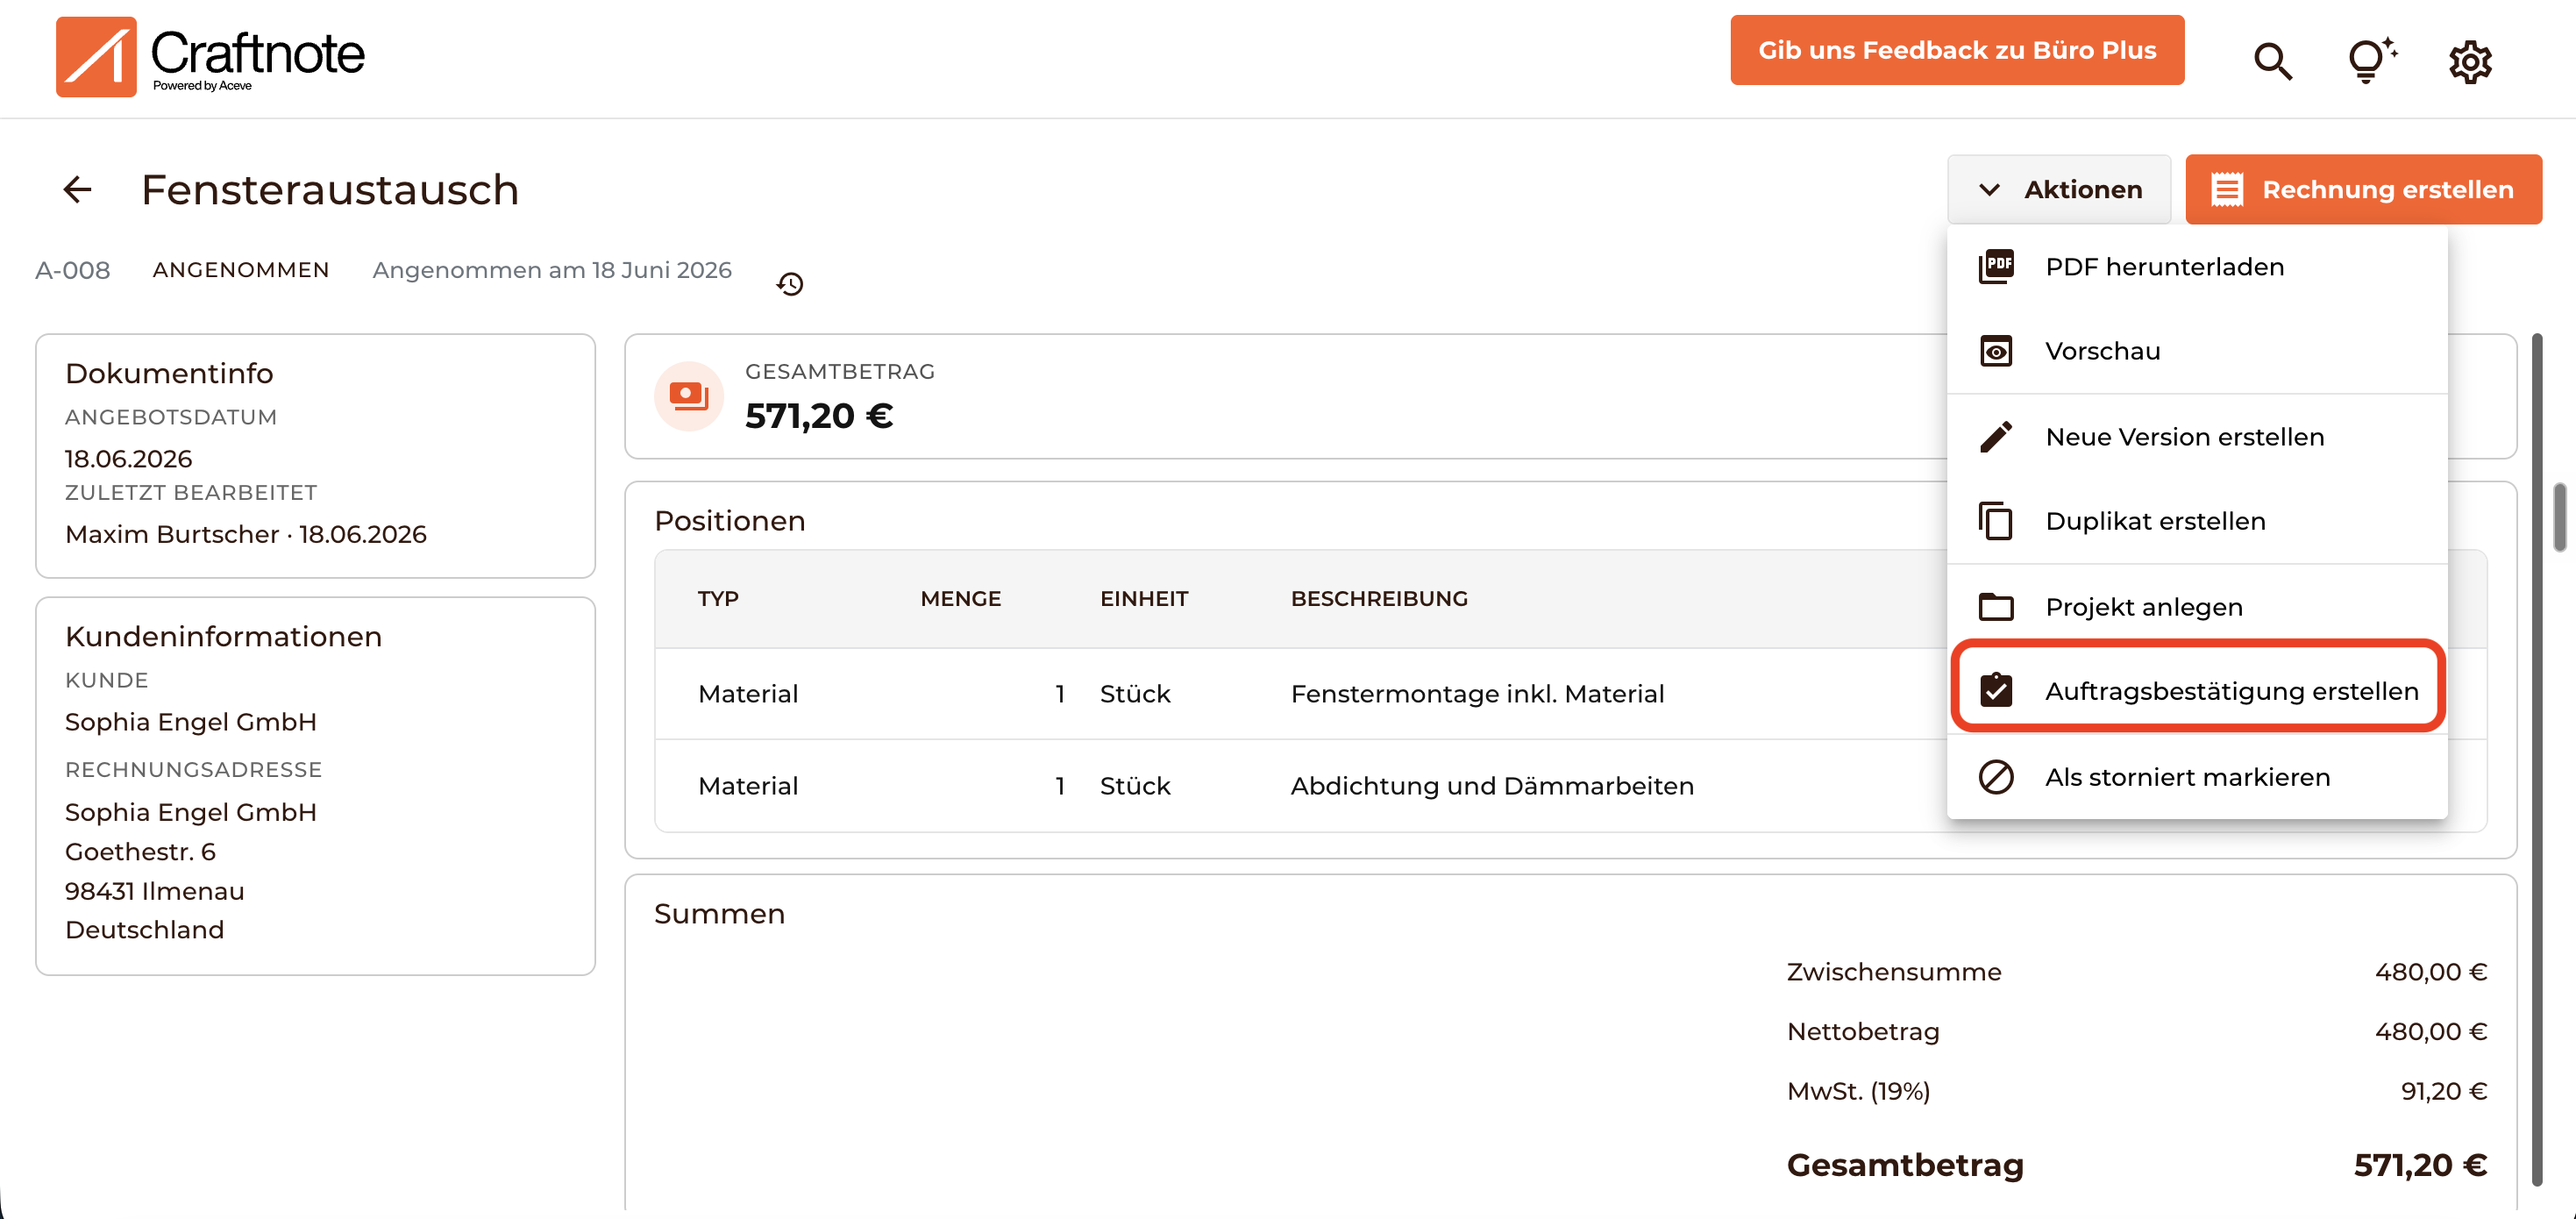Viewport: 2576px width, 1219px height.
Task: Select PDF herunterladen from the menu
Action: pyautogui.click(x=2197, y=267)
